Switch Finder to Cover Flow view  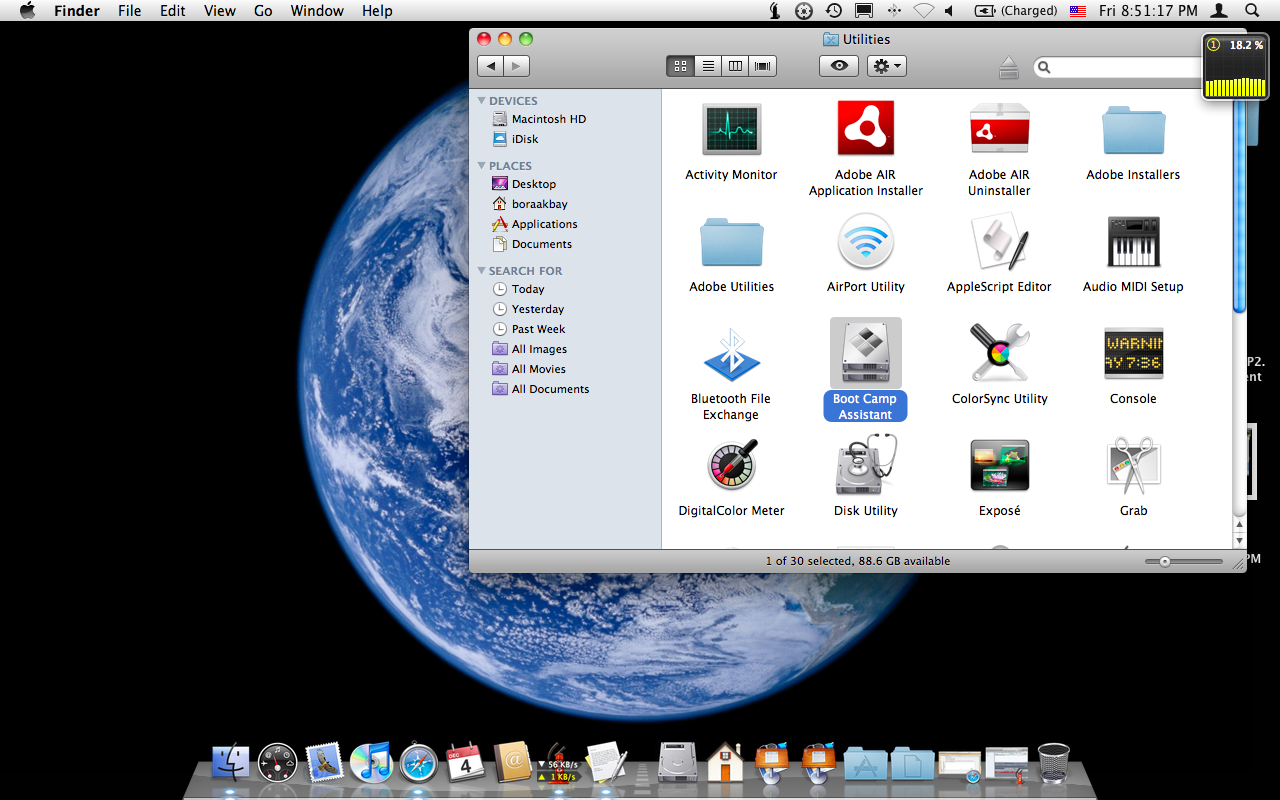(763, 66)
